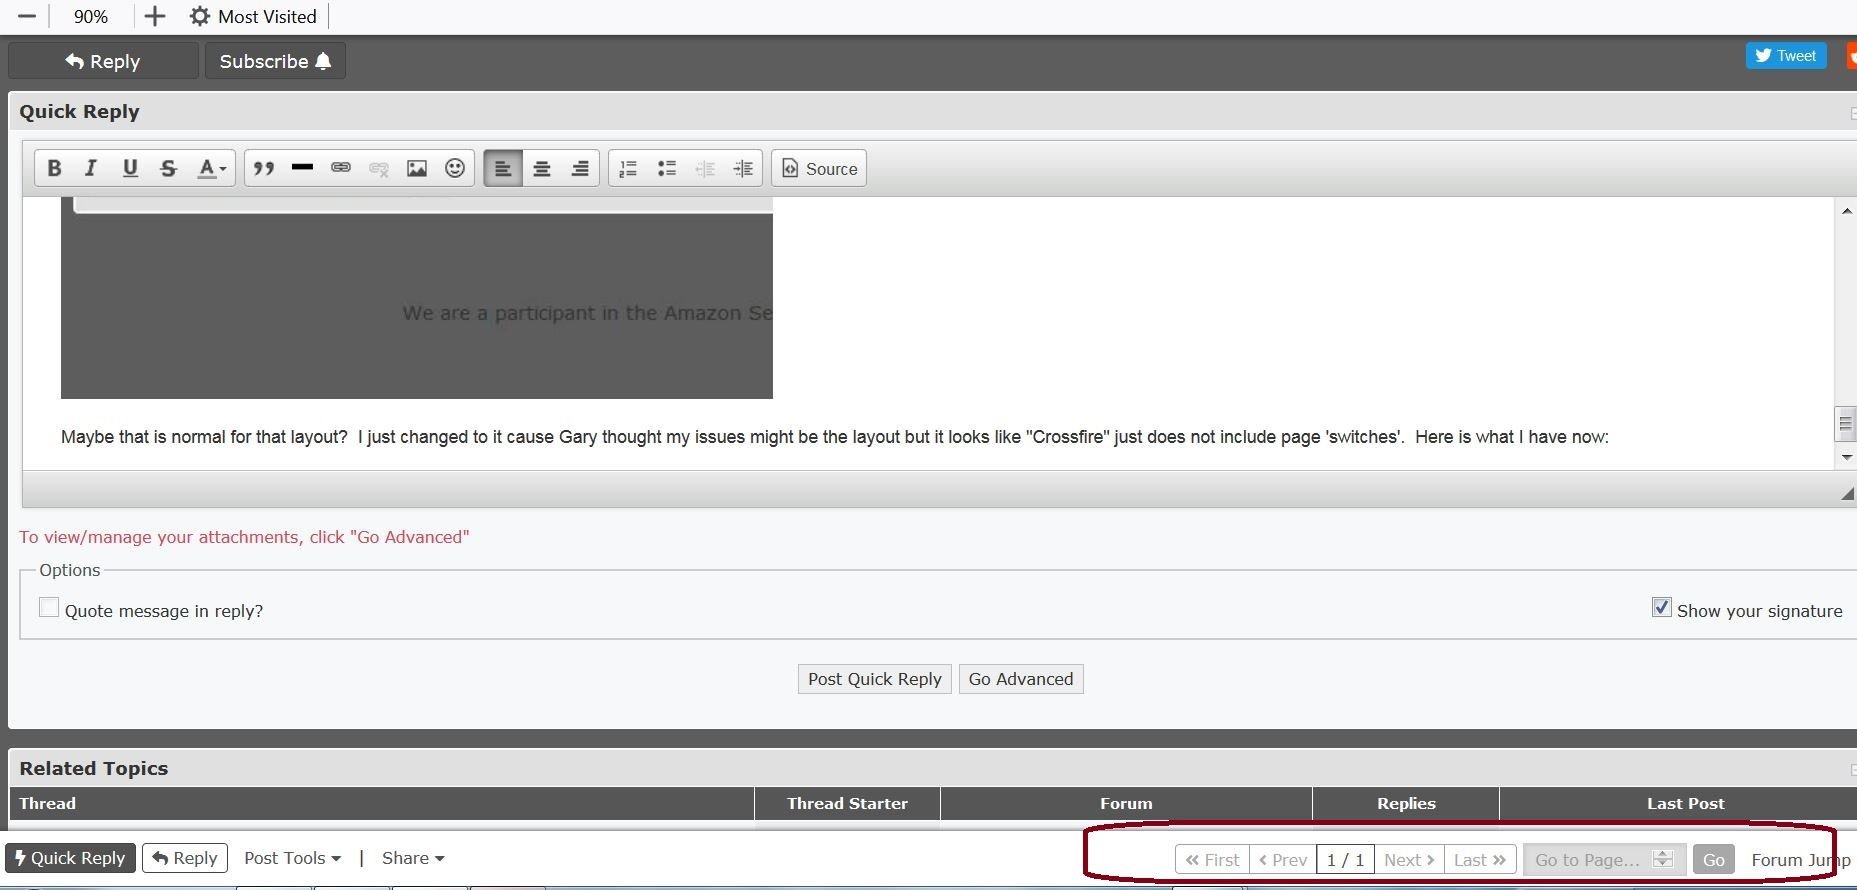Apply italic formatting
This screenshot has height=890, width=1857.
pyautogui.click(x=91, y=168)
